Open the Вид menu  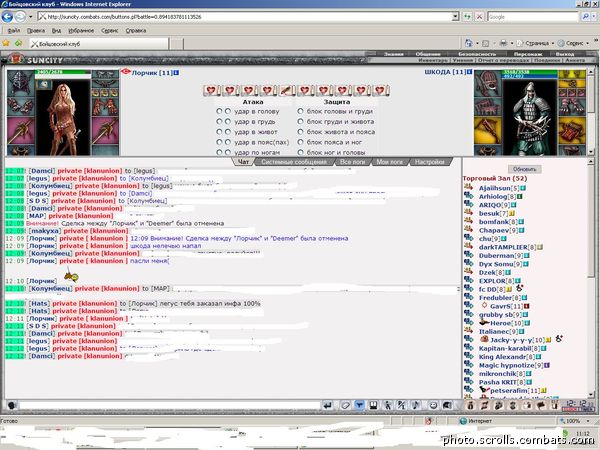[56, 31]
